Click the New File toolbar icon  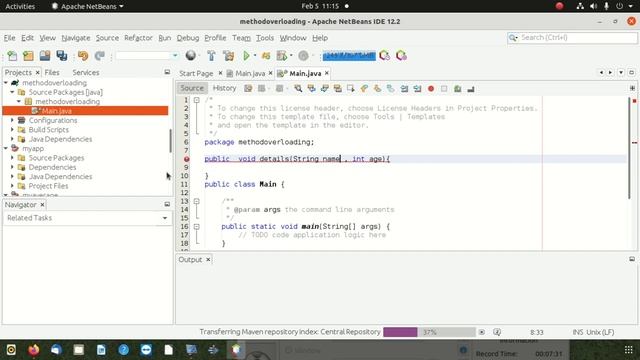[x=12, y=56]
